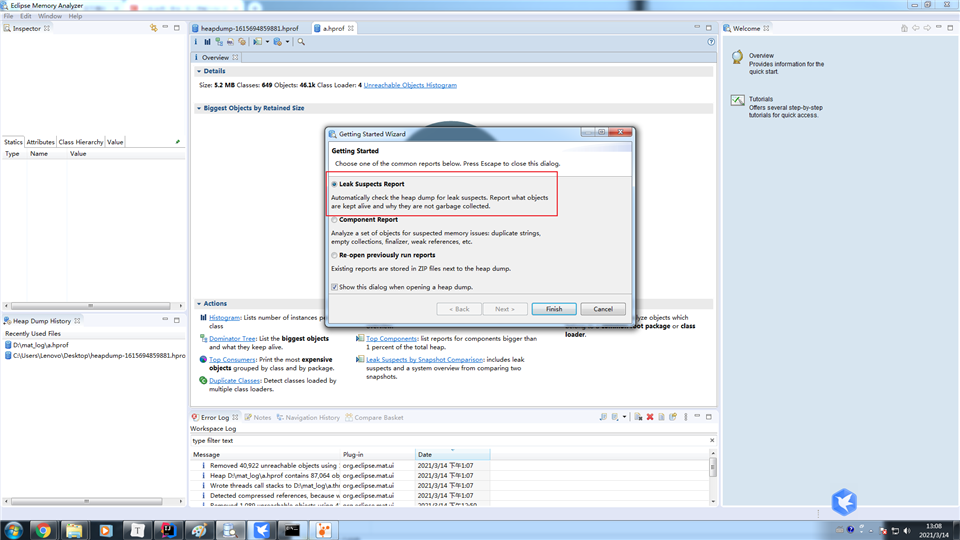Select Re-open previously run reports option
The width and height of the screenshot is (960, 540).
click(334, 255)
